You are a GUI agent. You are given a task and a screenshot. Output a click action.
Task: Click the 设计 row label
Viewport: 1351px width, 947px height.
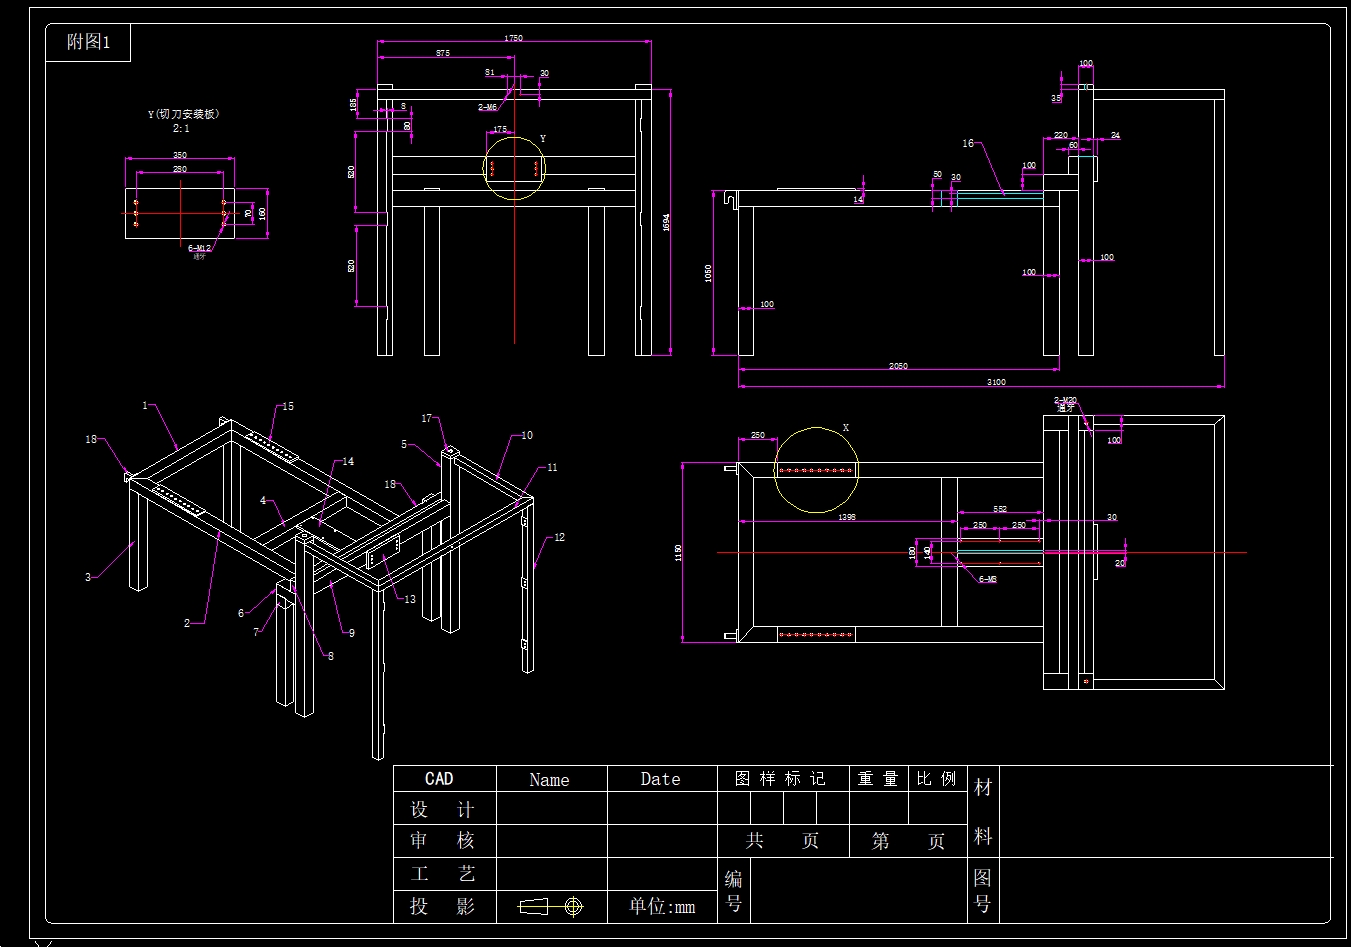(443, 809)
